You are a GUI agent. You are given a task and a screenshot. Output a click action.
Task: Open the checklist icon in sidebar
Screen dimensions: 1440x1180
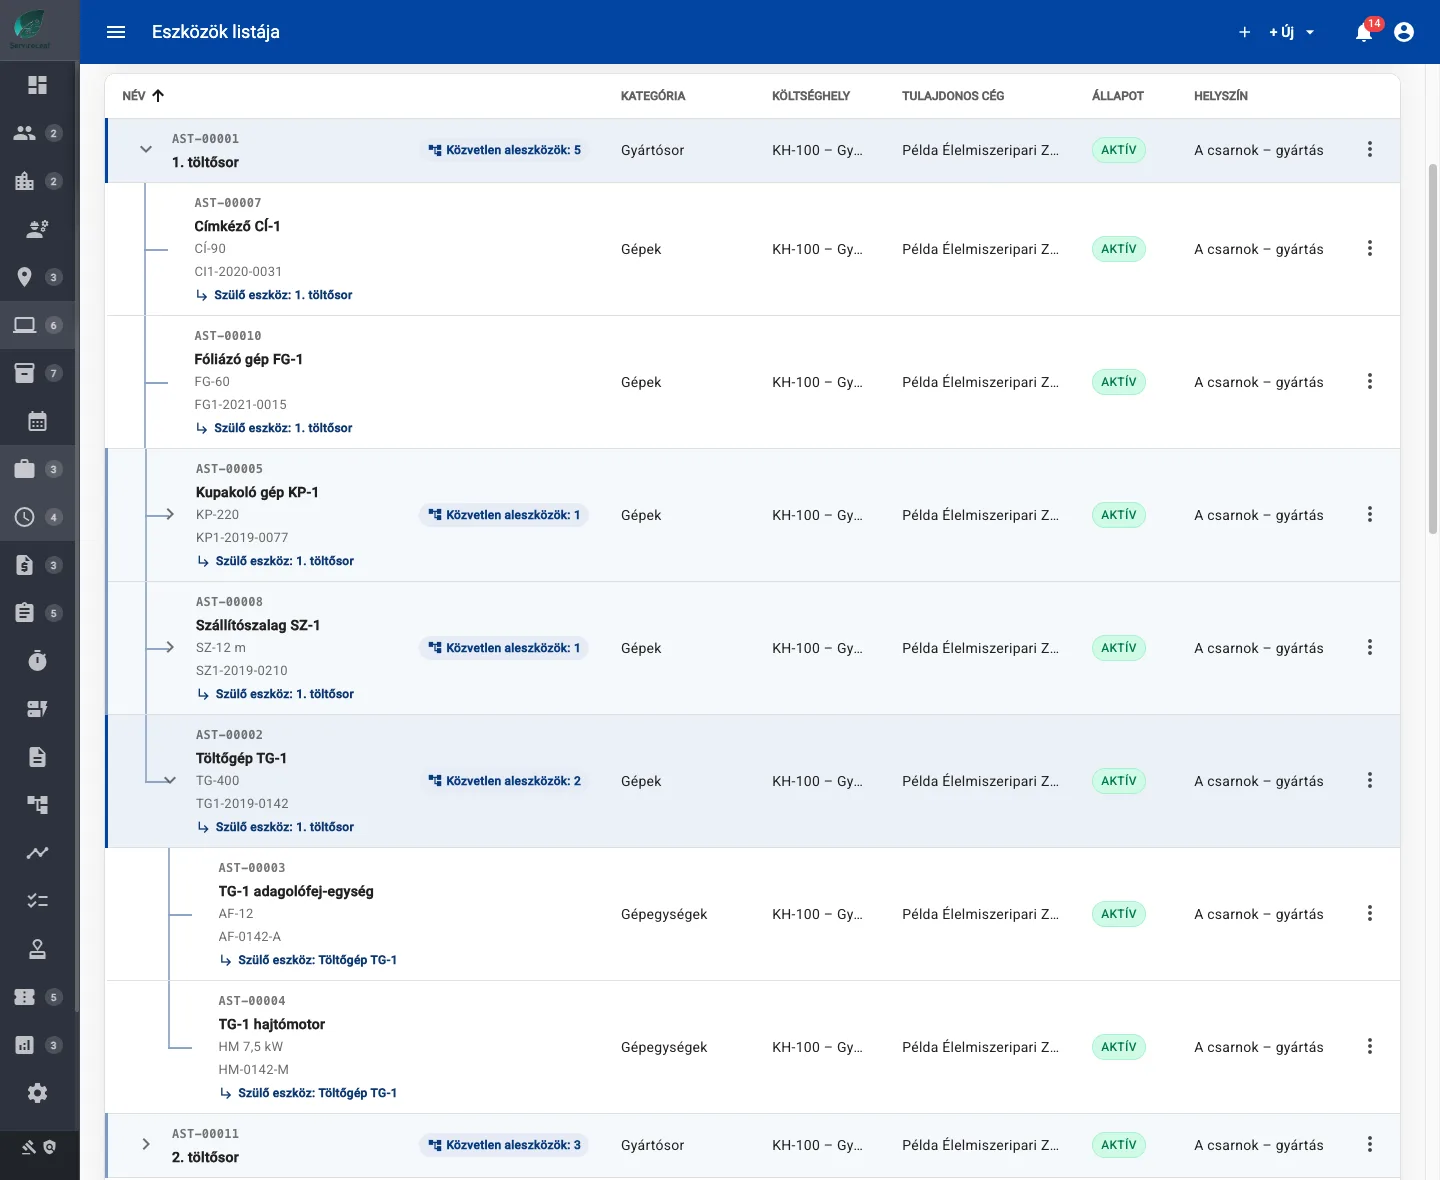[x=37, y=901]
